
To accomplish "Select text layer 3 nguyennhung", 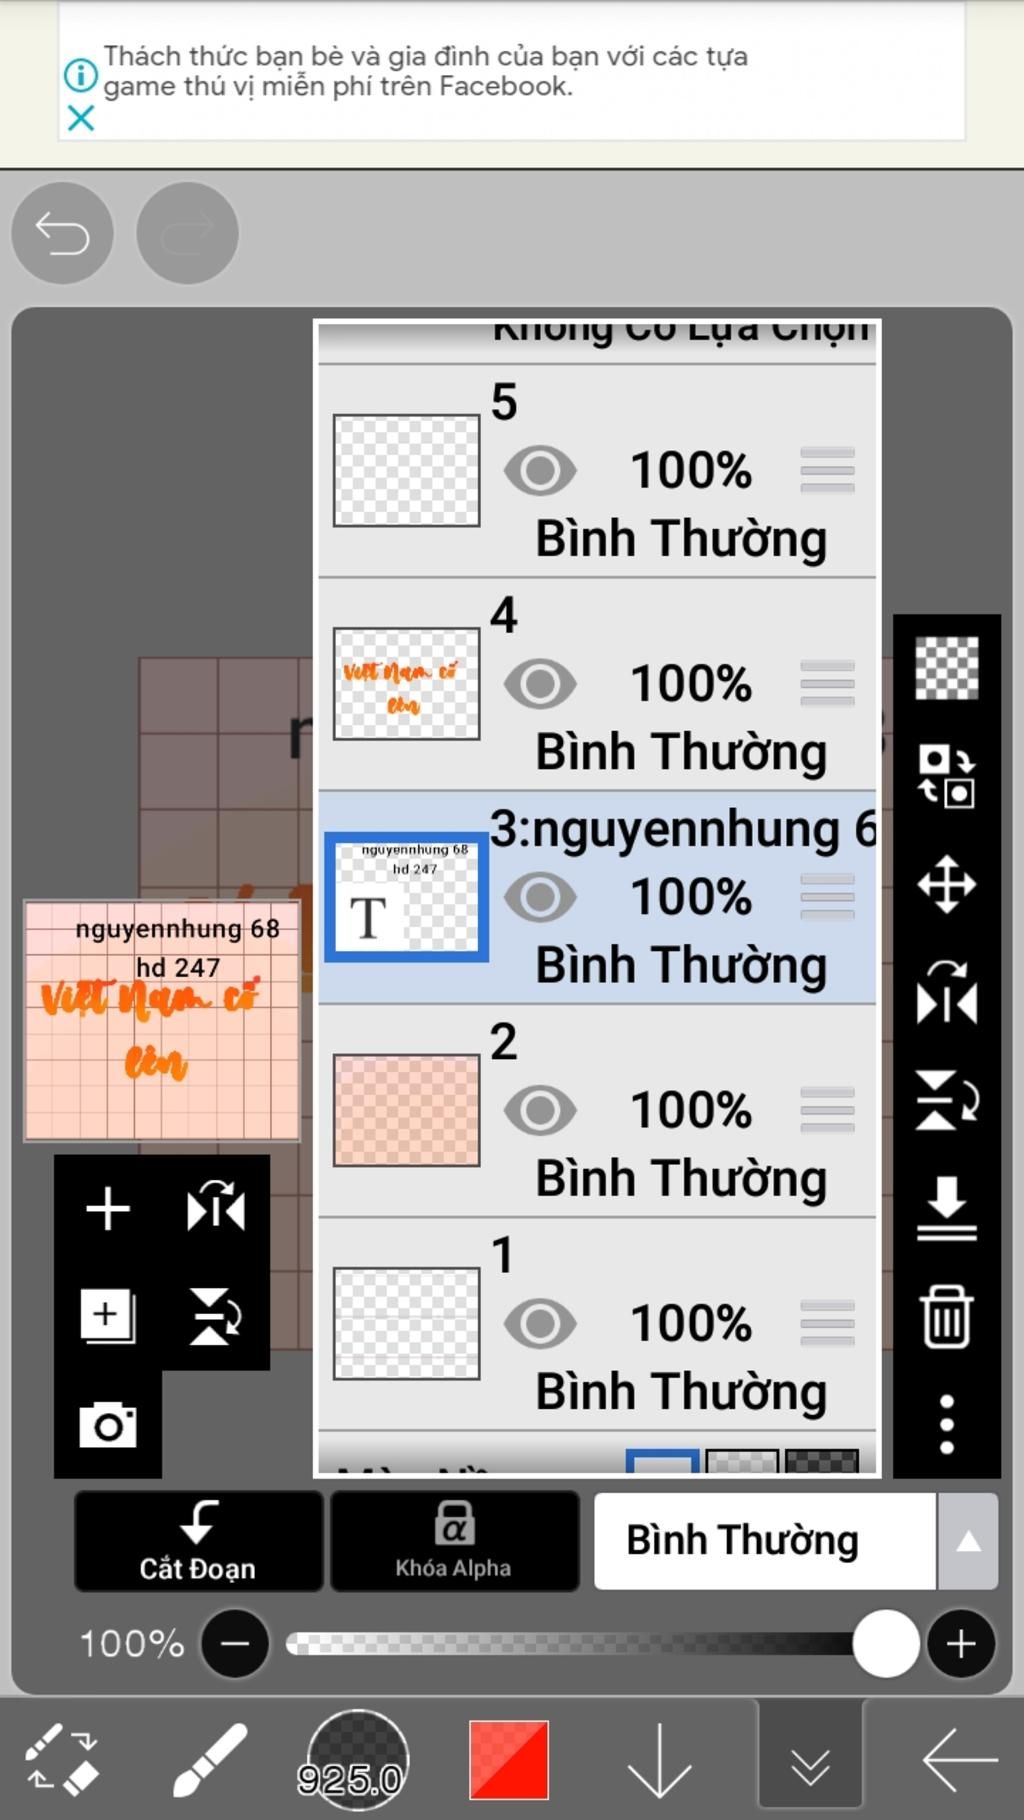I will pos(597,897).
